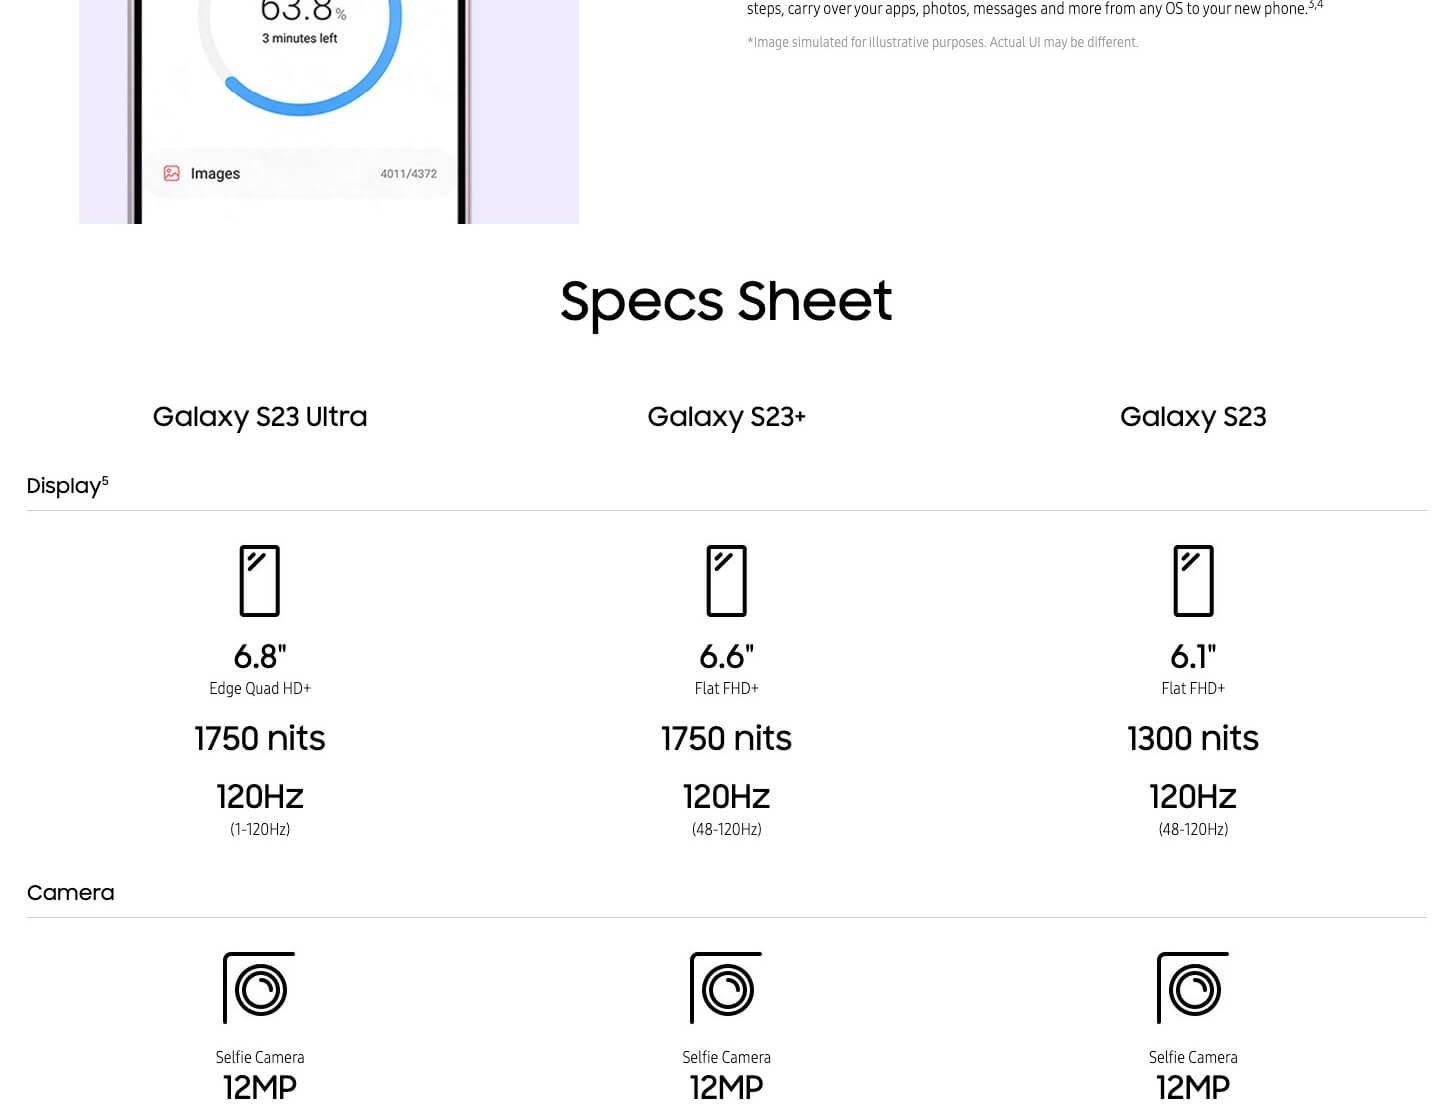The width and height of the screenshot is (1454, 1106).
Task: Click the 6.8" Edge Quad HD+ spec
Action: pyautogui.click(x=260, y=669)
